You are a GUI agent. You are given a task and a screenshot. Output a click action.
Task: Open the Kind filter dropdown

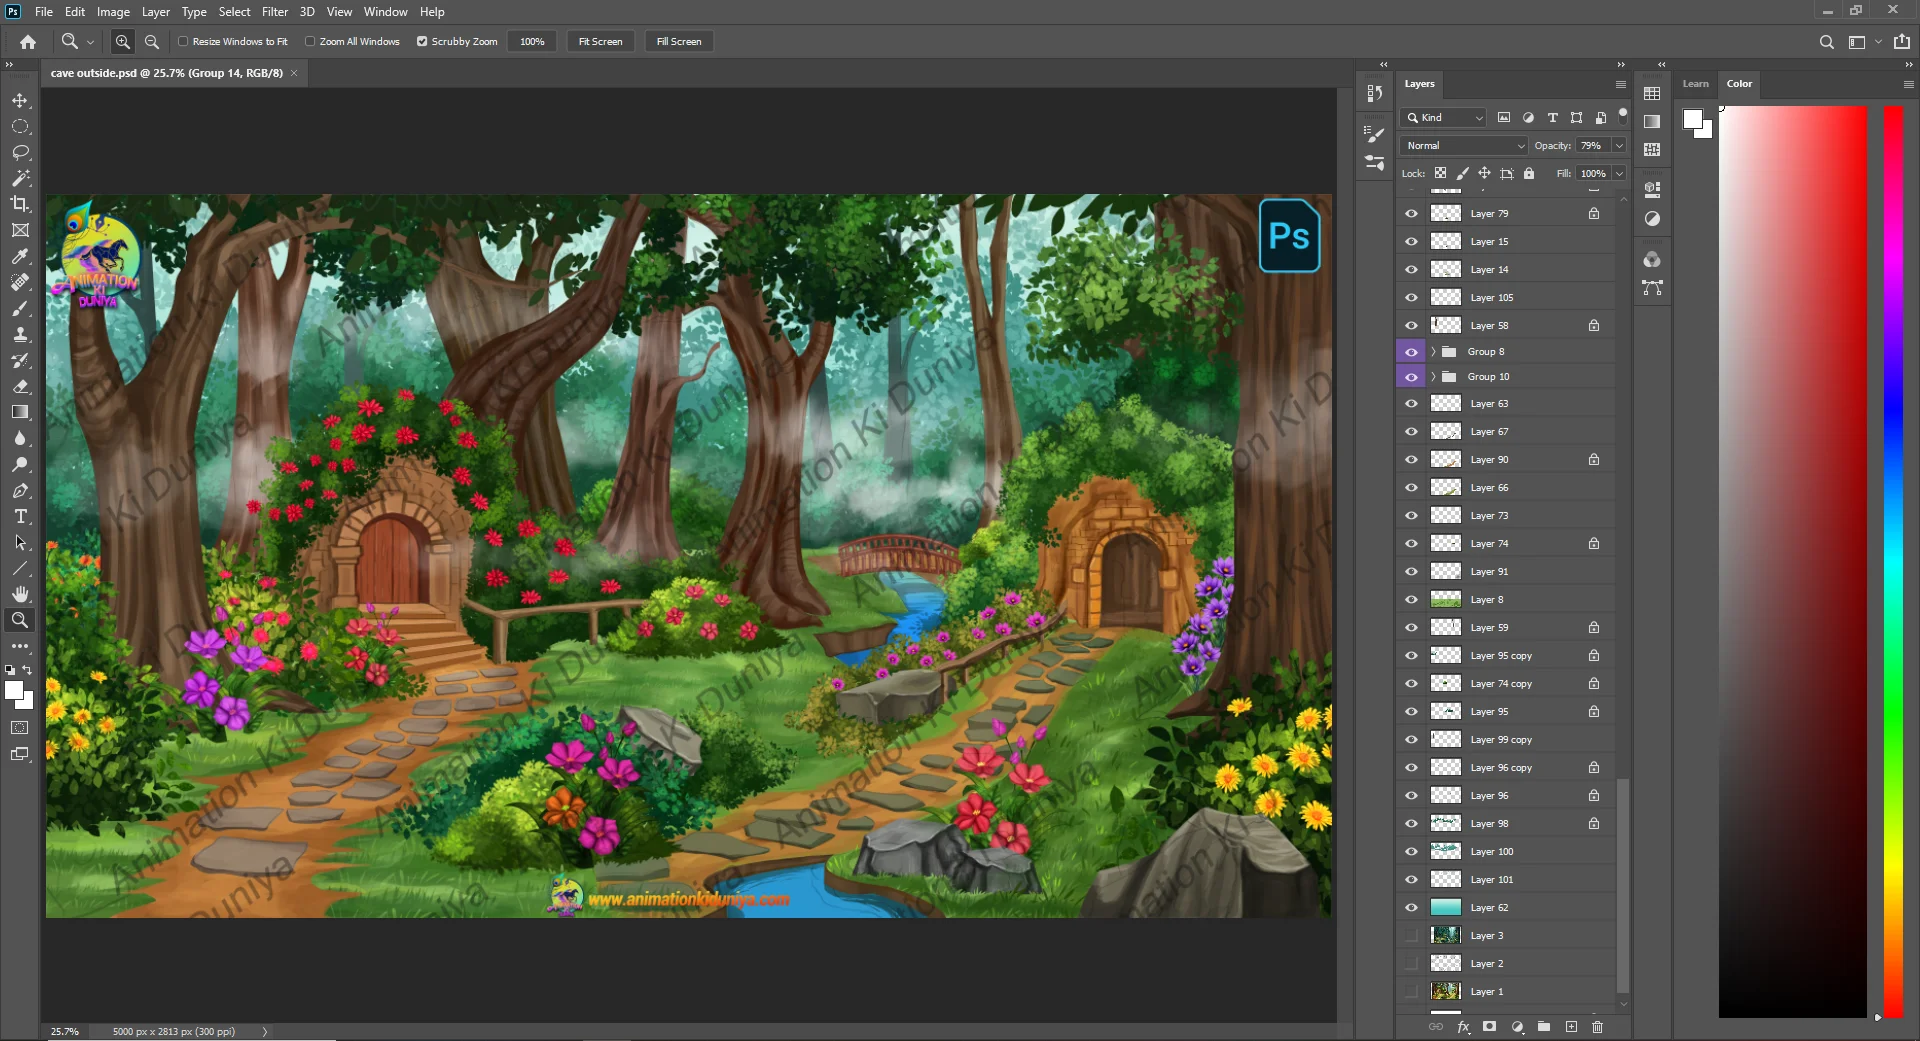coord(1444,118)
